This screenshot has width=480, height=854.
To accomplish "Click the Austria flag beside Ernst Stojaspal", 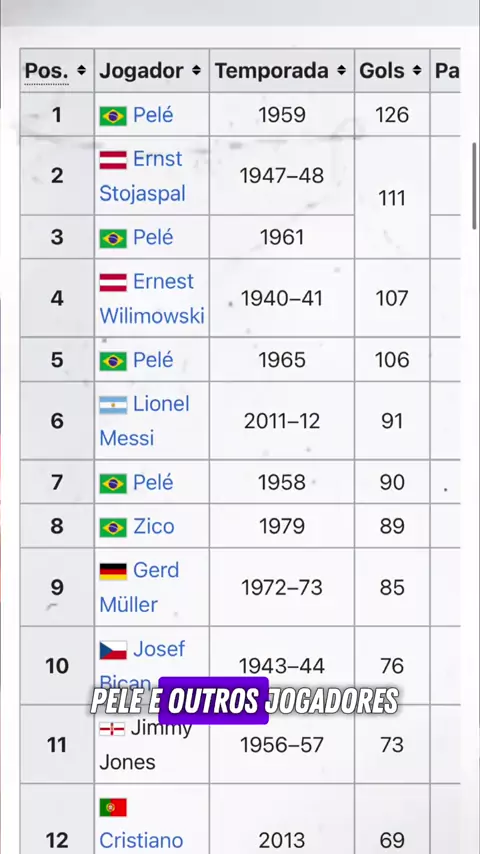I will (x=113, y=160).
